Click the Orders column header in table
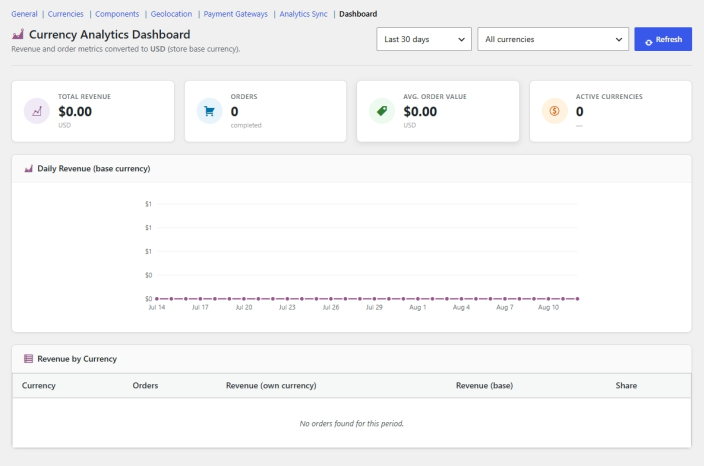 (x=145, y=385)
